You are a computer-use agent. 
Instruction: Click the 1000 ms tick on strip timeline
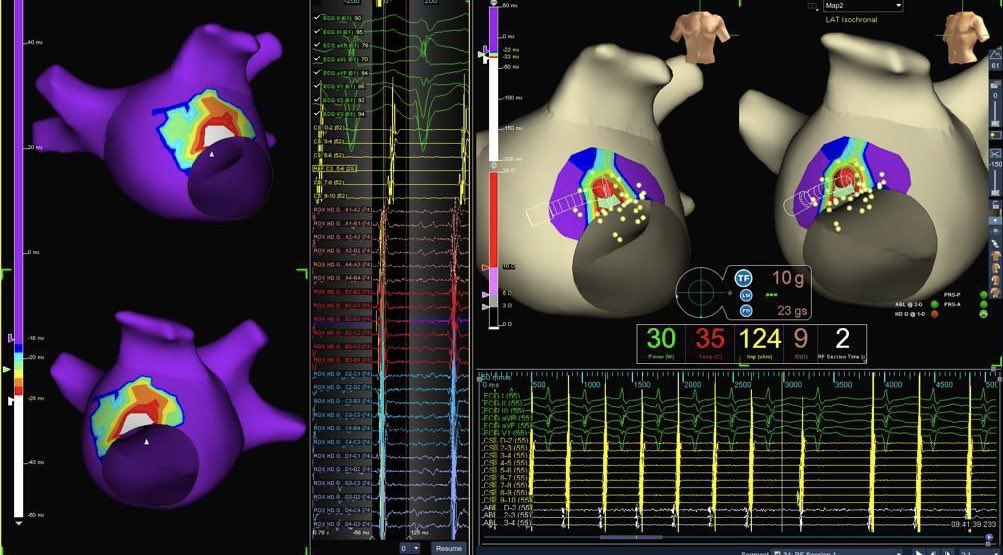[x=592, y=385]
